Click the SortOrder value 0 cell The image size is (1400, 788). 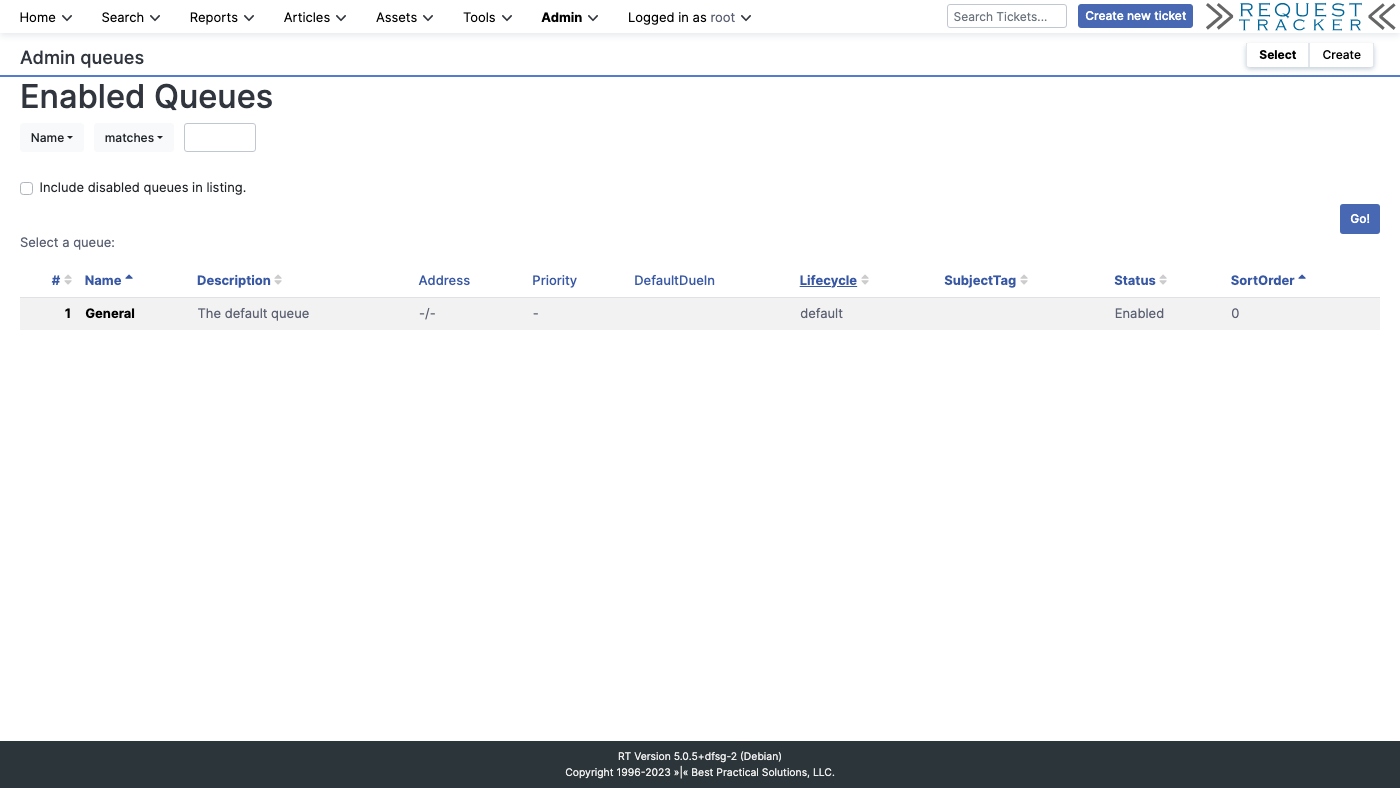click(x=1235, y=313)
